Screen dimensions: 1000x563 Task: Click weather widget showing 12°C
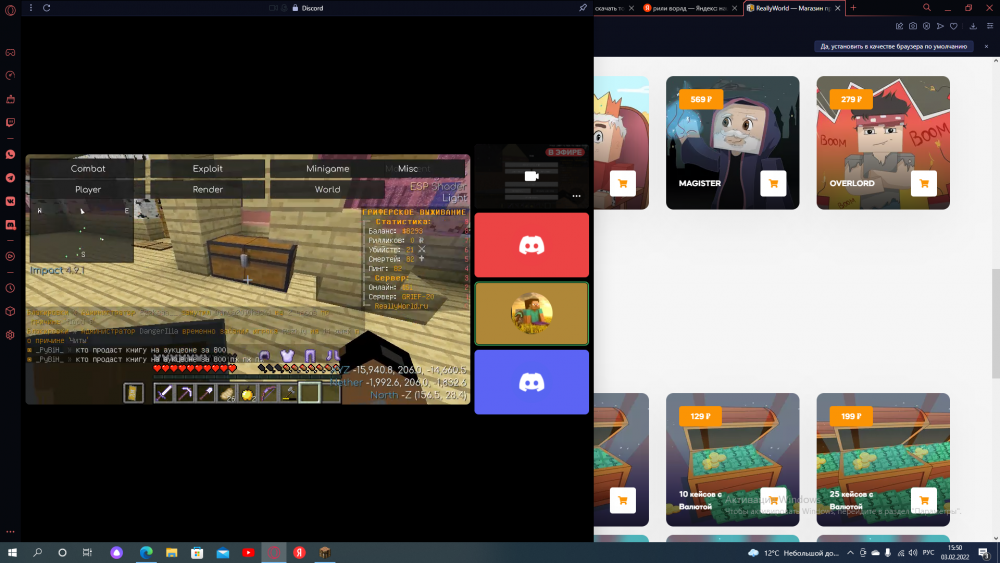(794, 552)
